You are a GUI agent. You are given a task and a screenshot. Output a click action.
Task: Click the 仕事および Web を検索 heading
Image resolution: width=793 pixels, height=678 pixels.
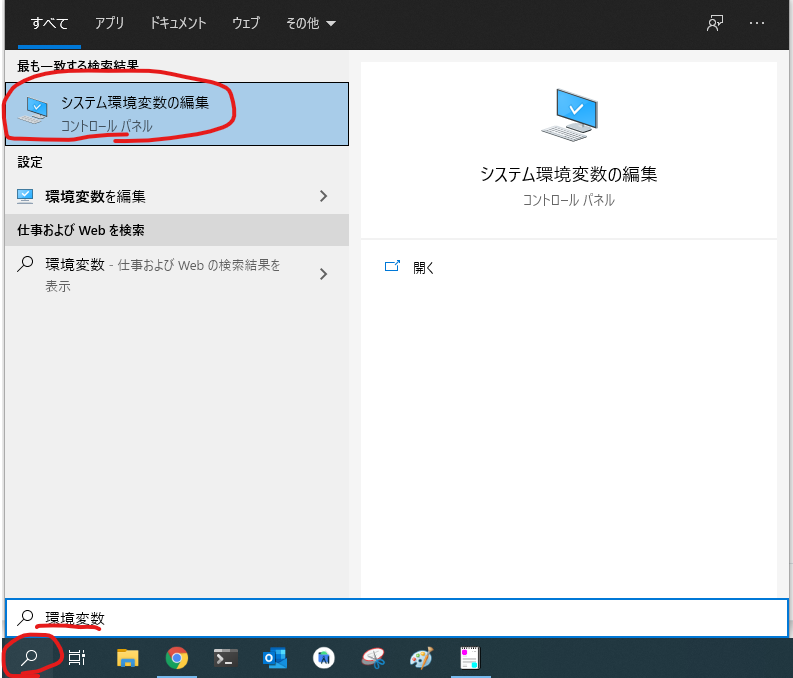(x=81, y=230)
